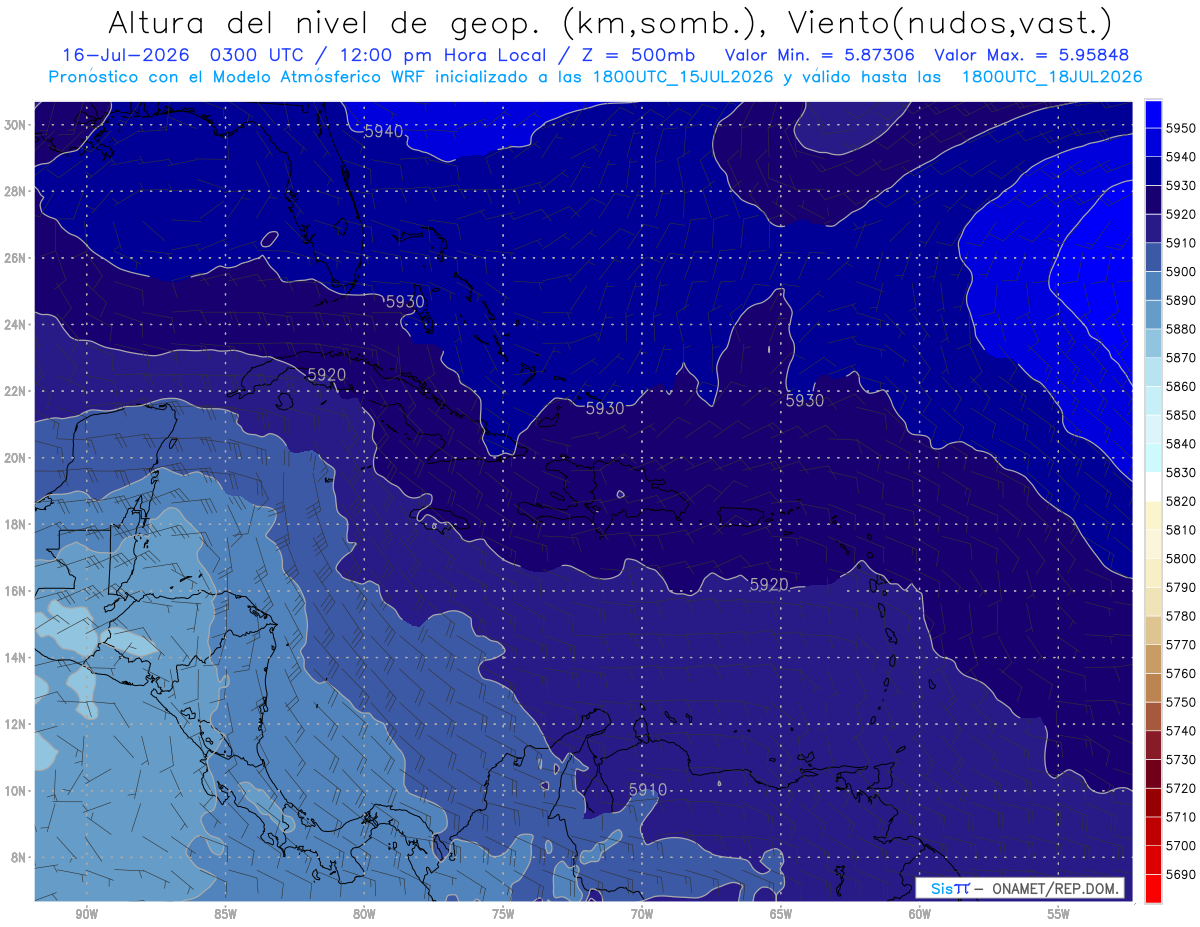Click the 75W longitude label
The image size is (1200, 927).
click(503, 914)
